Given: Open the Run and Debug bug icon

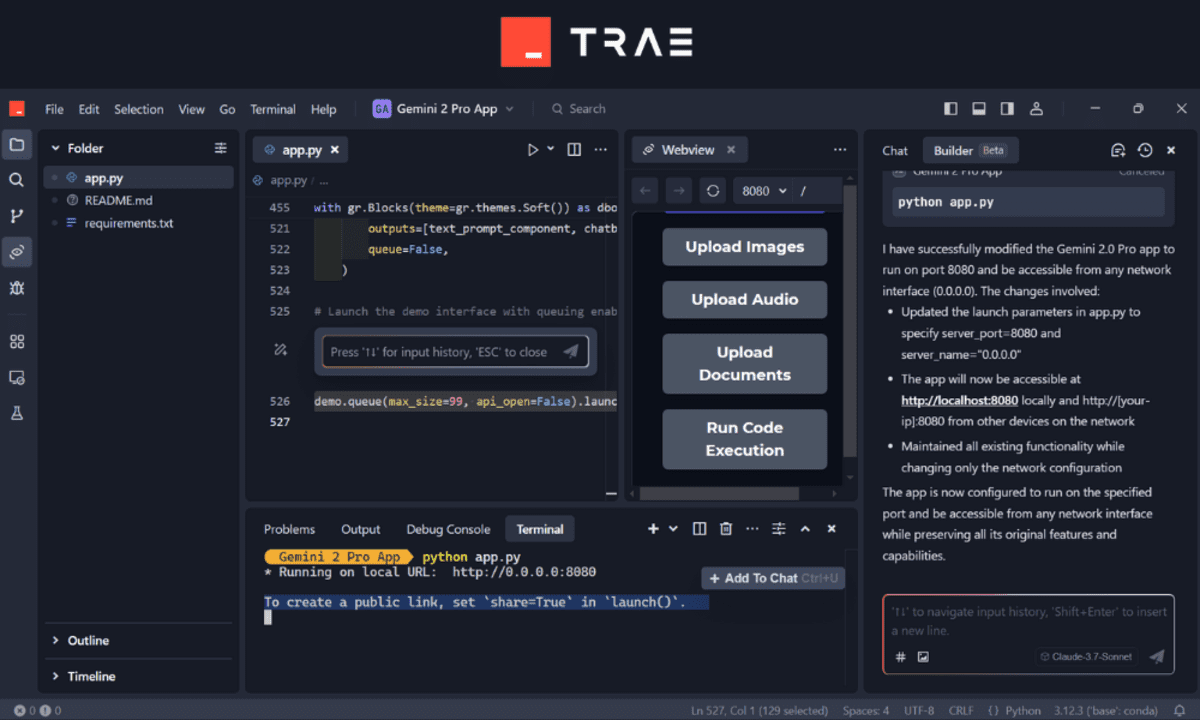Looking at the screenshot, I should [x=16, y=288].
